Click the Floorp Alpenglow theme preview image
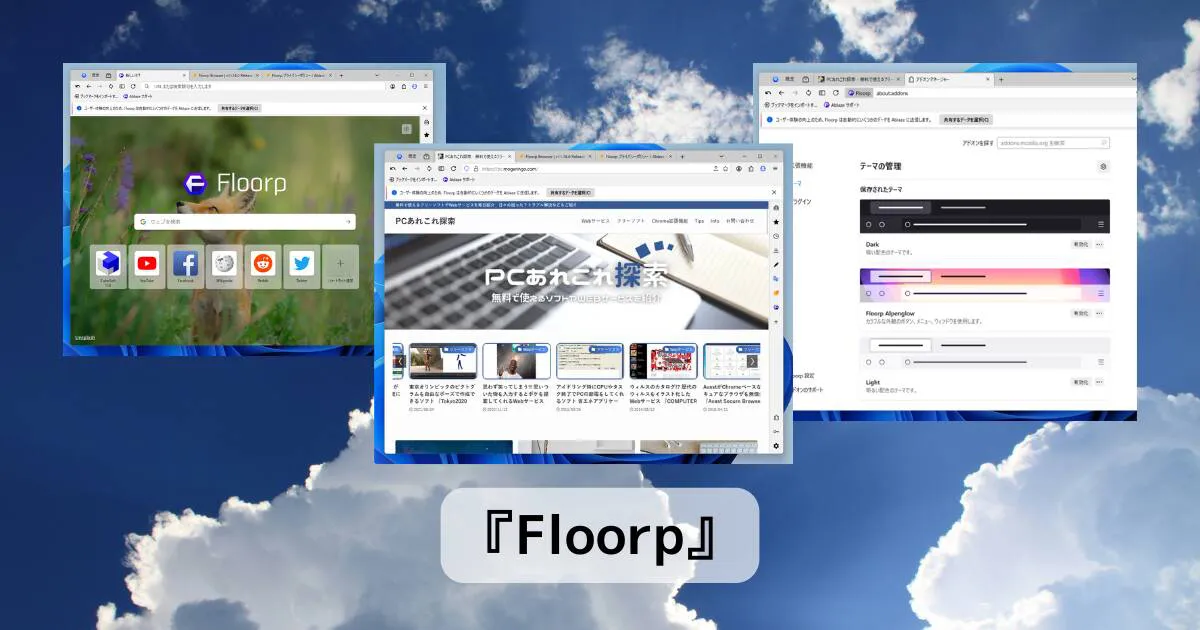Screen dimensions: 1200x630 click(x=985, y=285)
